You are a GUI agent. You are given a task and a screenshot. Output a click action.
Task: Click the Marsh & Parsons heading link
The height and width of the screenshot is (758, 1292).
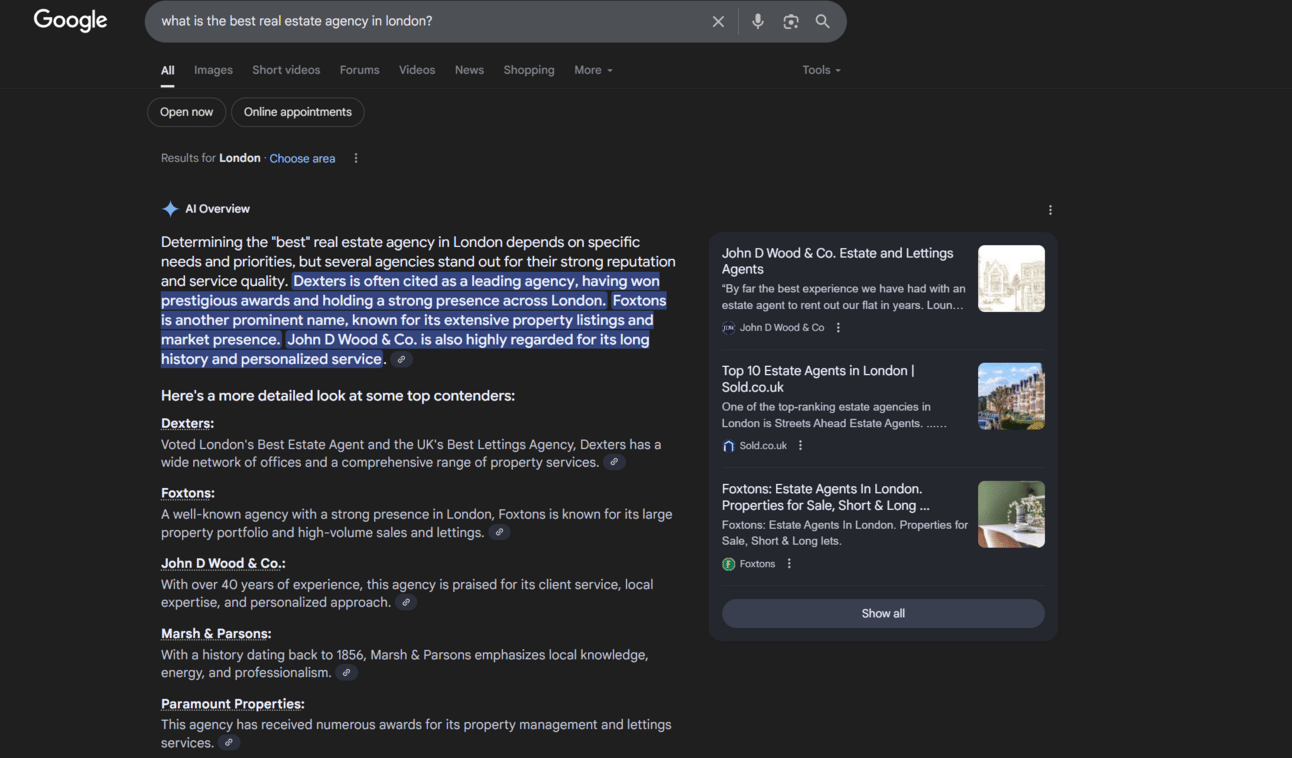[x=216, y=633]
